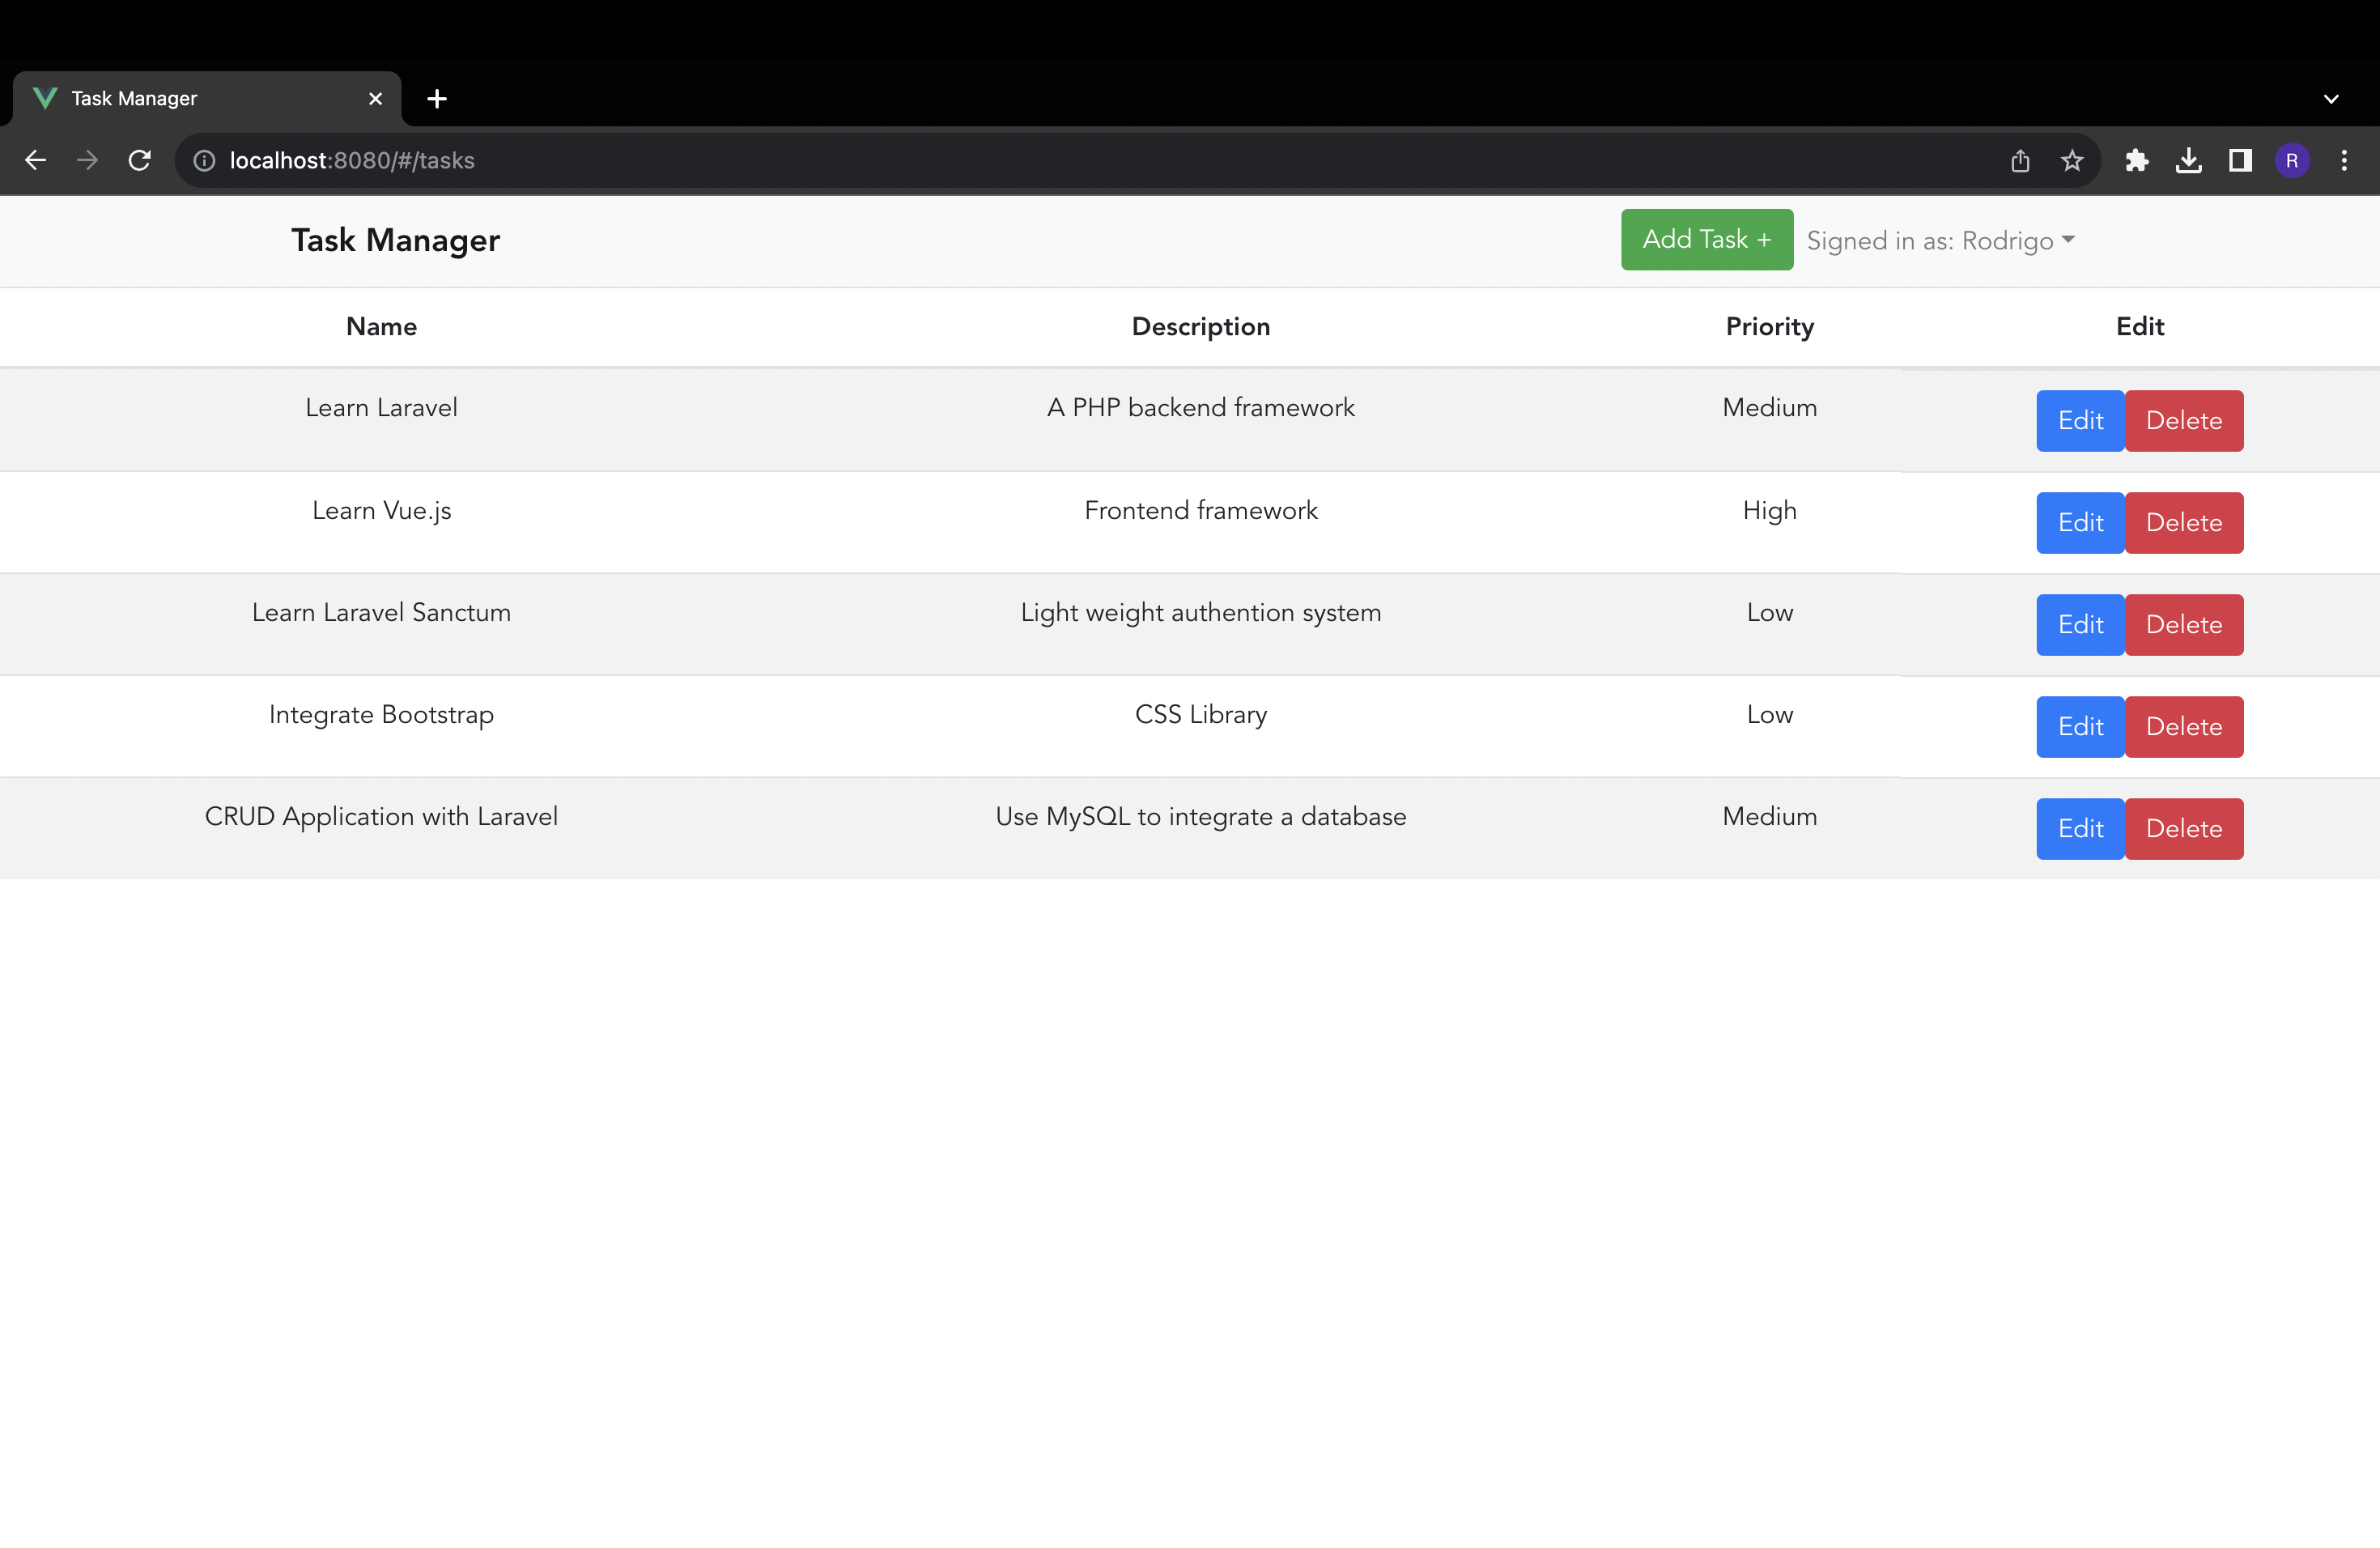
Task: Click the browser back arrow
Action: pyautogui.click(x=36, y=160)
